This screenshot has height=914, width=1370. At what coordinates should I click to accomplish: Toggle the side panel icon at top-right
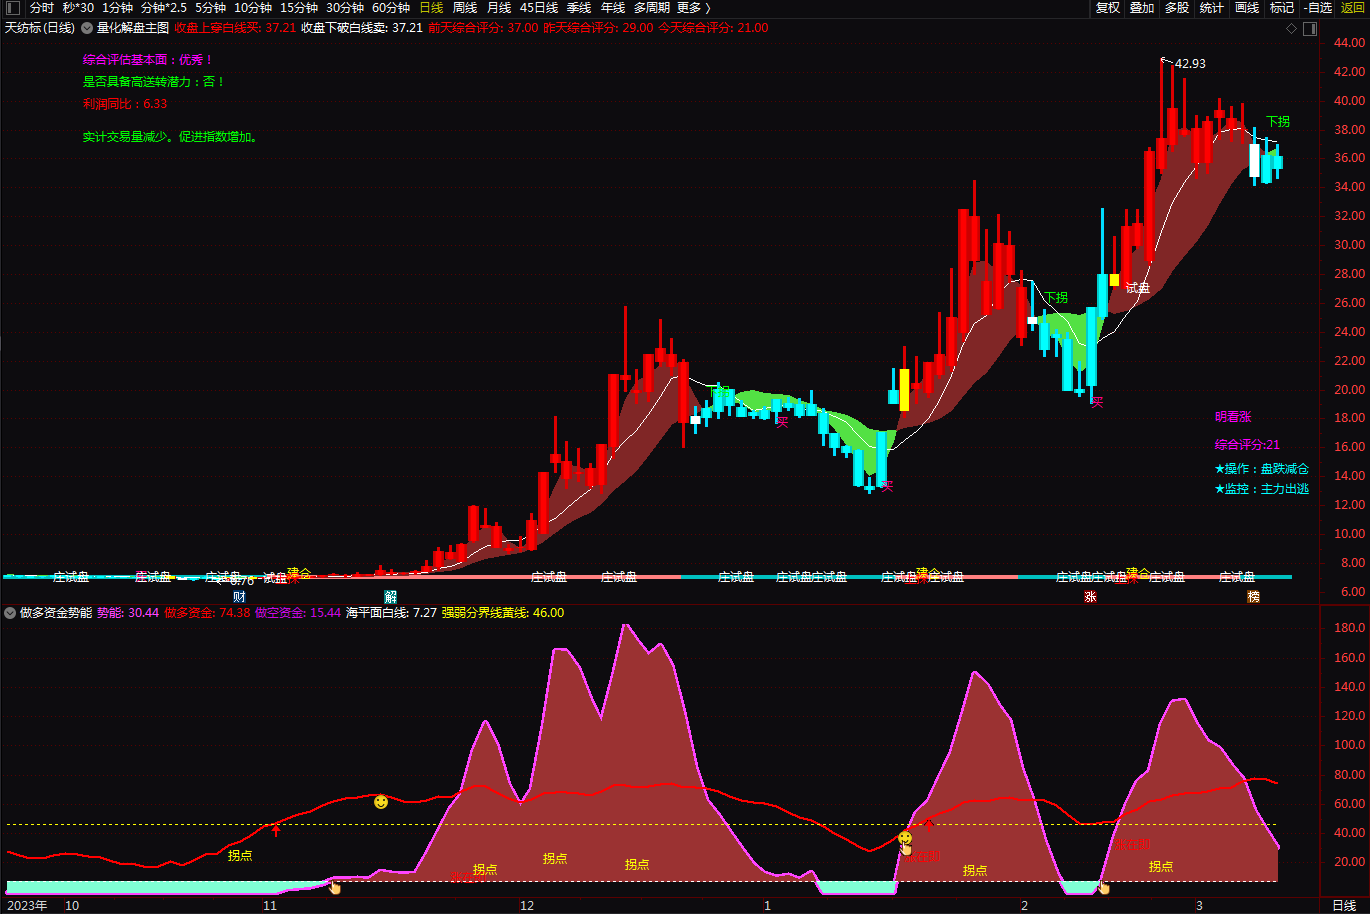[x=1311, y=29]
